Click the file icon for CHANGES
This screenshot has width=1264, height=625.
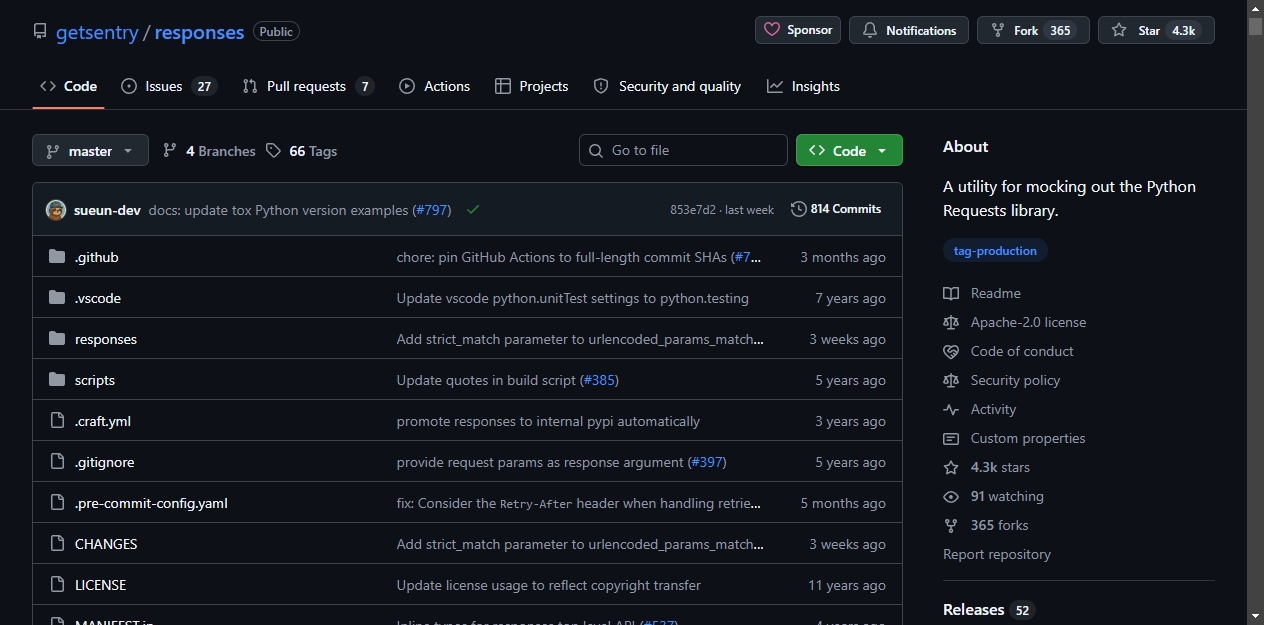click(x=57, y=544)
